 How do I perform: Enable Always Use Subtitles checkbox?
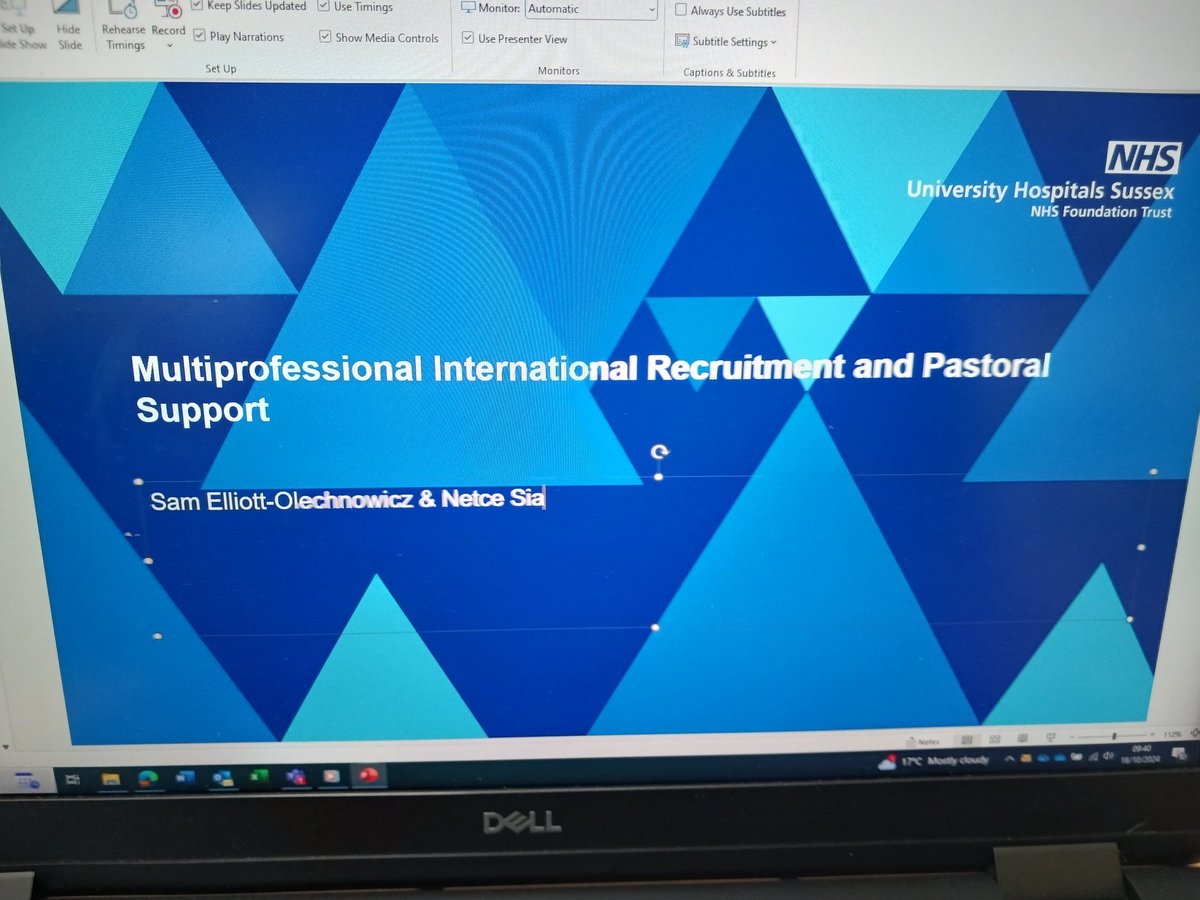pos(681,11)
